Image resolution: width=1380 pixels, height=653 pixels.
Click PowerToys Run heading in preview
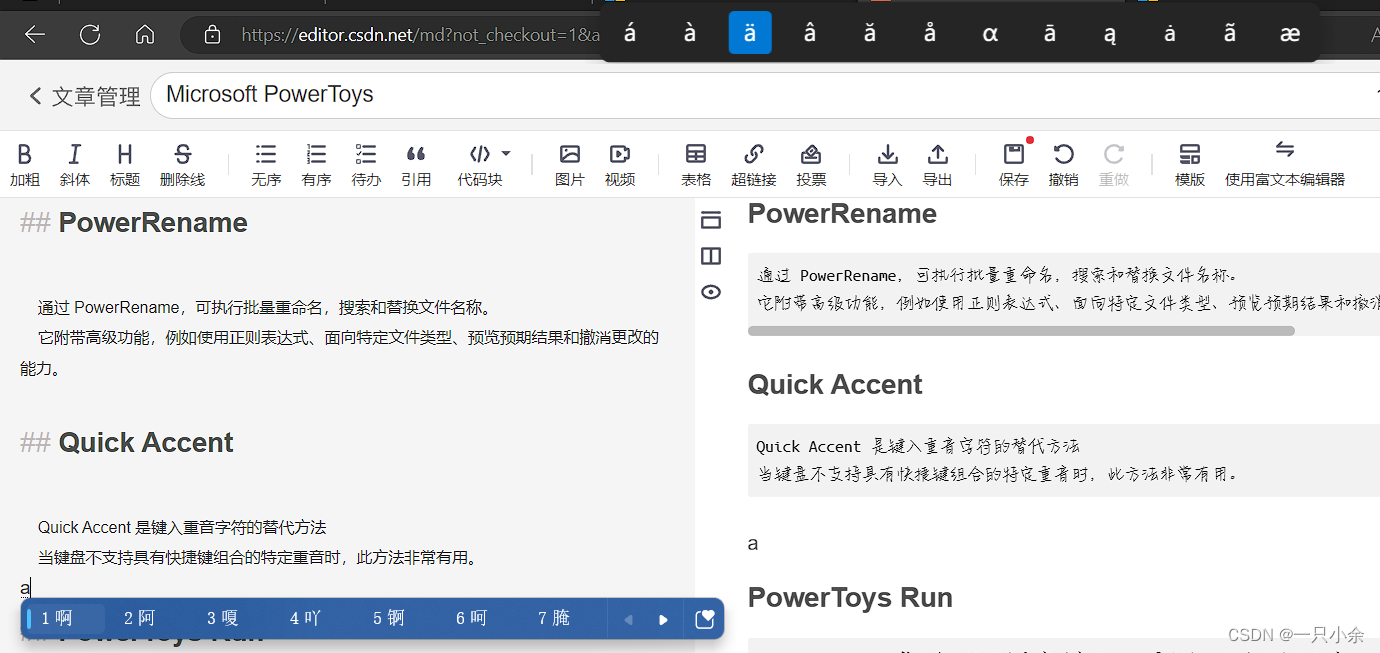coord(850,597)
